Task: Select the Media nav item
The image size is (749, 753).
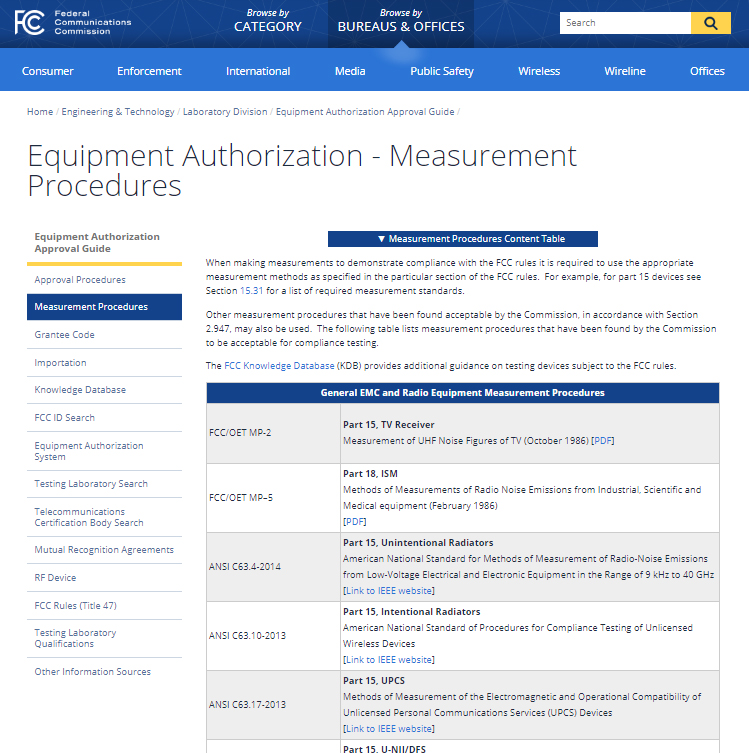Action: 350,71
